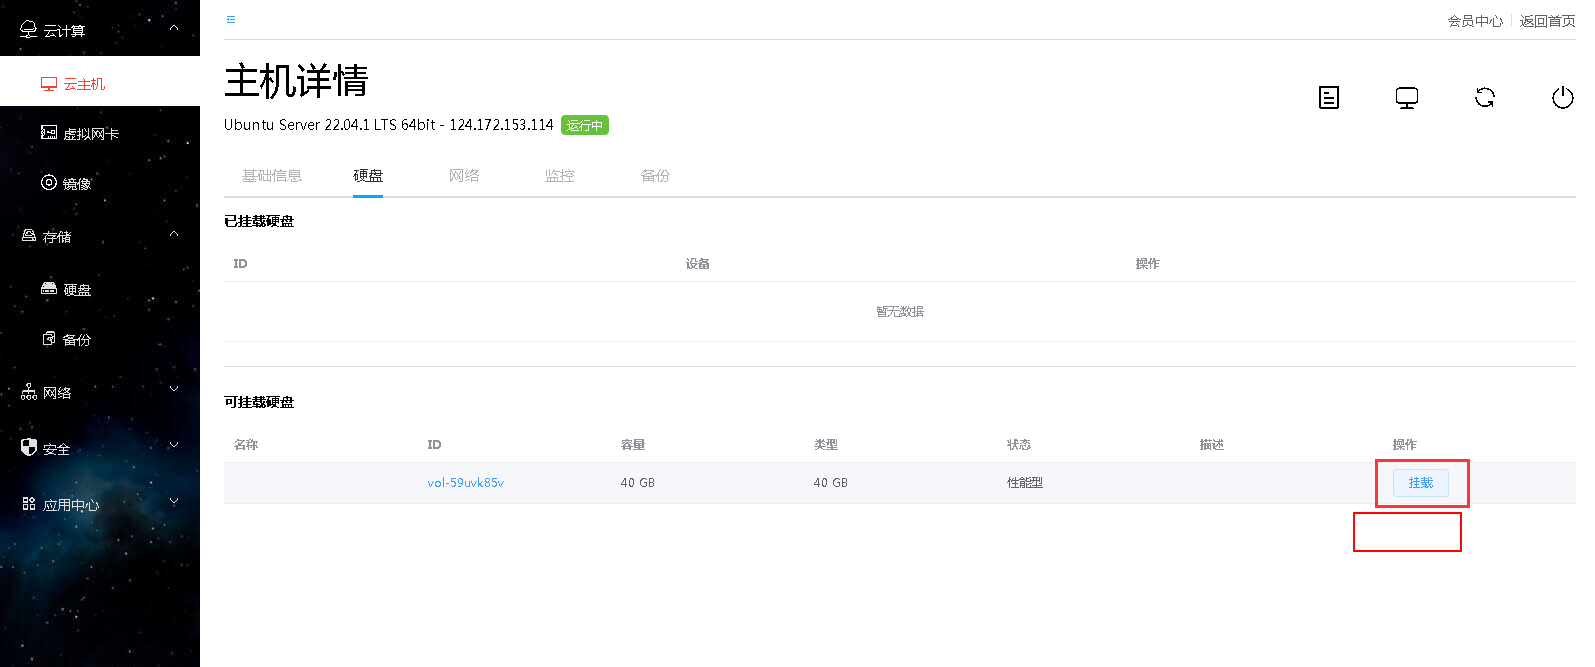Click the 挂载 button for vol-59uvk85v
Screen dimensions: 1595x667
1420,483
